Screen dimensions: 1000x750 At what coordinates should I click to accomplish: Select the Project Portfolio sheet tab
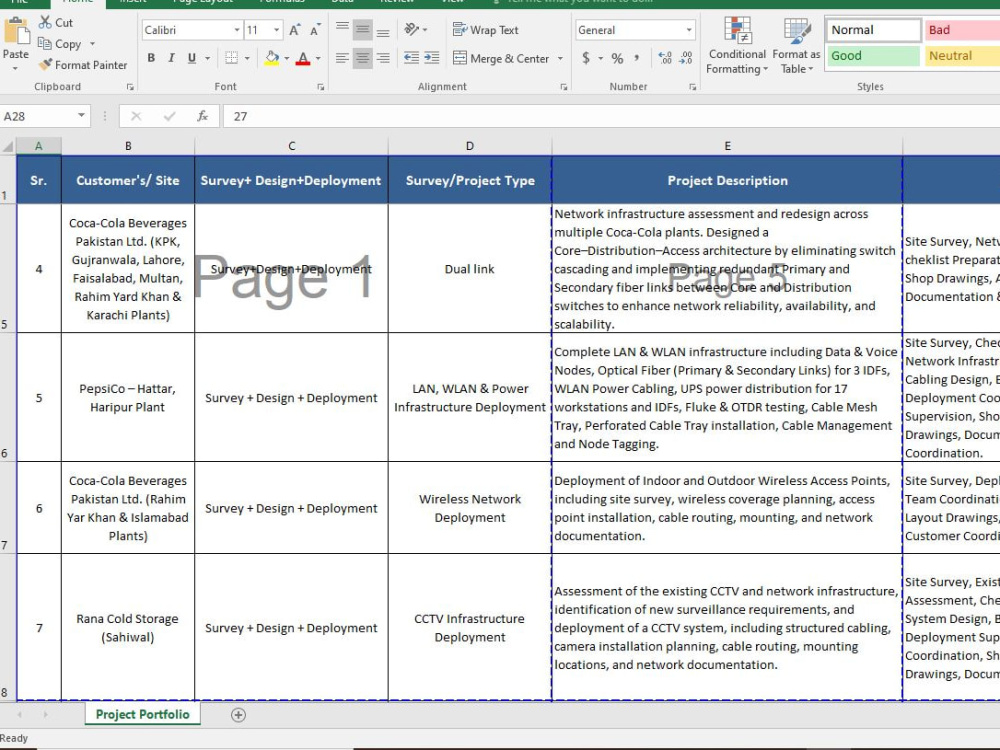click(142, 714)
